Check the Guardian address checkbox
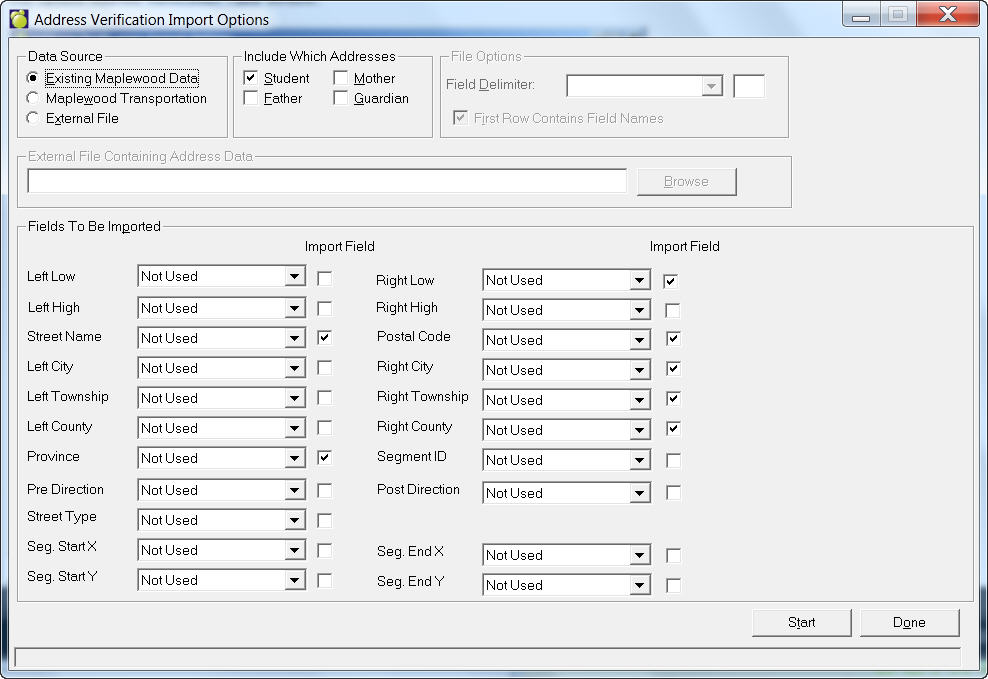The height and width of the screenshot is (679, 988). 341,98
